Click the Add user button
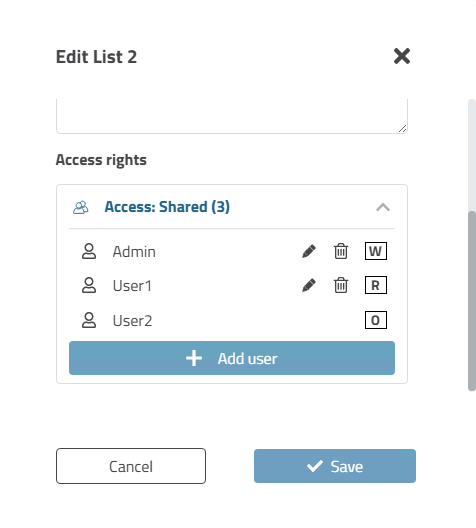Screen dimensions: 476x528 pyautogui.click(x=232, y=358)
